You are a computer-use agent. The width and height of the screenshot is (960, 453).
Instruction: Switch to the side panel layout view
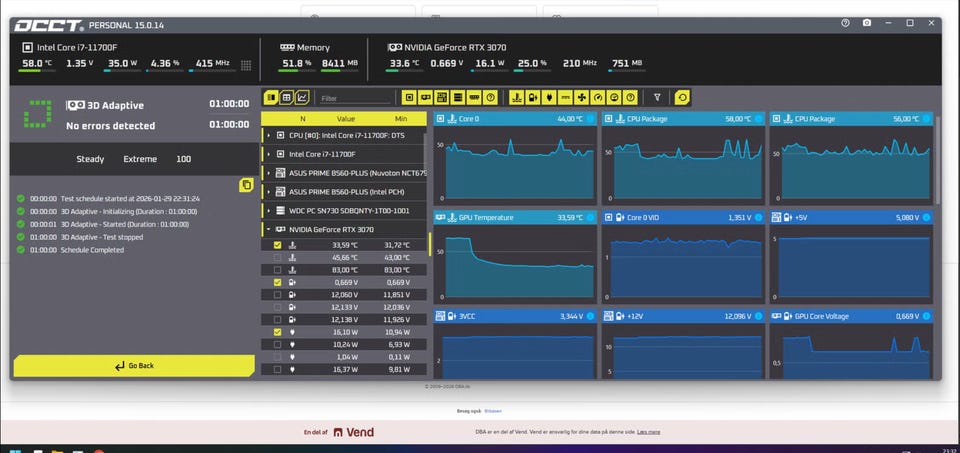click(270, 97)
